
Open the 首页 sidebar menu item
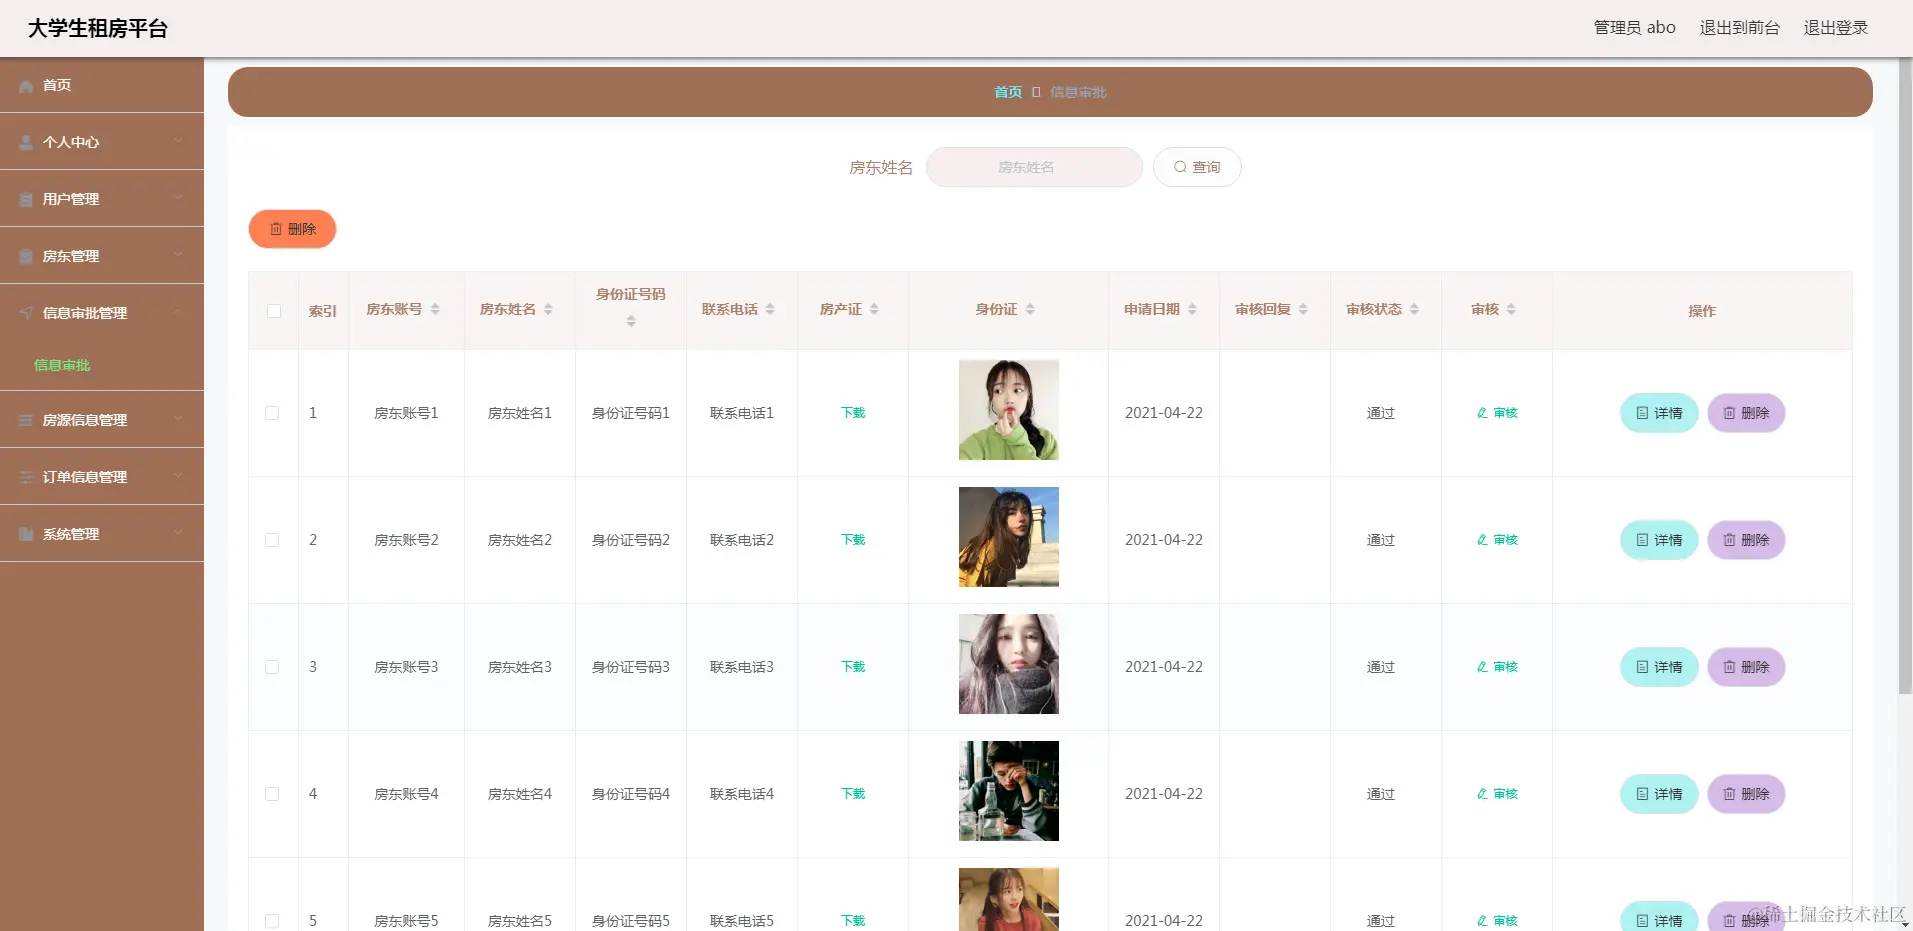102,85
